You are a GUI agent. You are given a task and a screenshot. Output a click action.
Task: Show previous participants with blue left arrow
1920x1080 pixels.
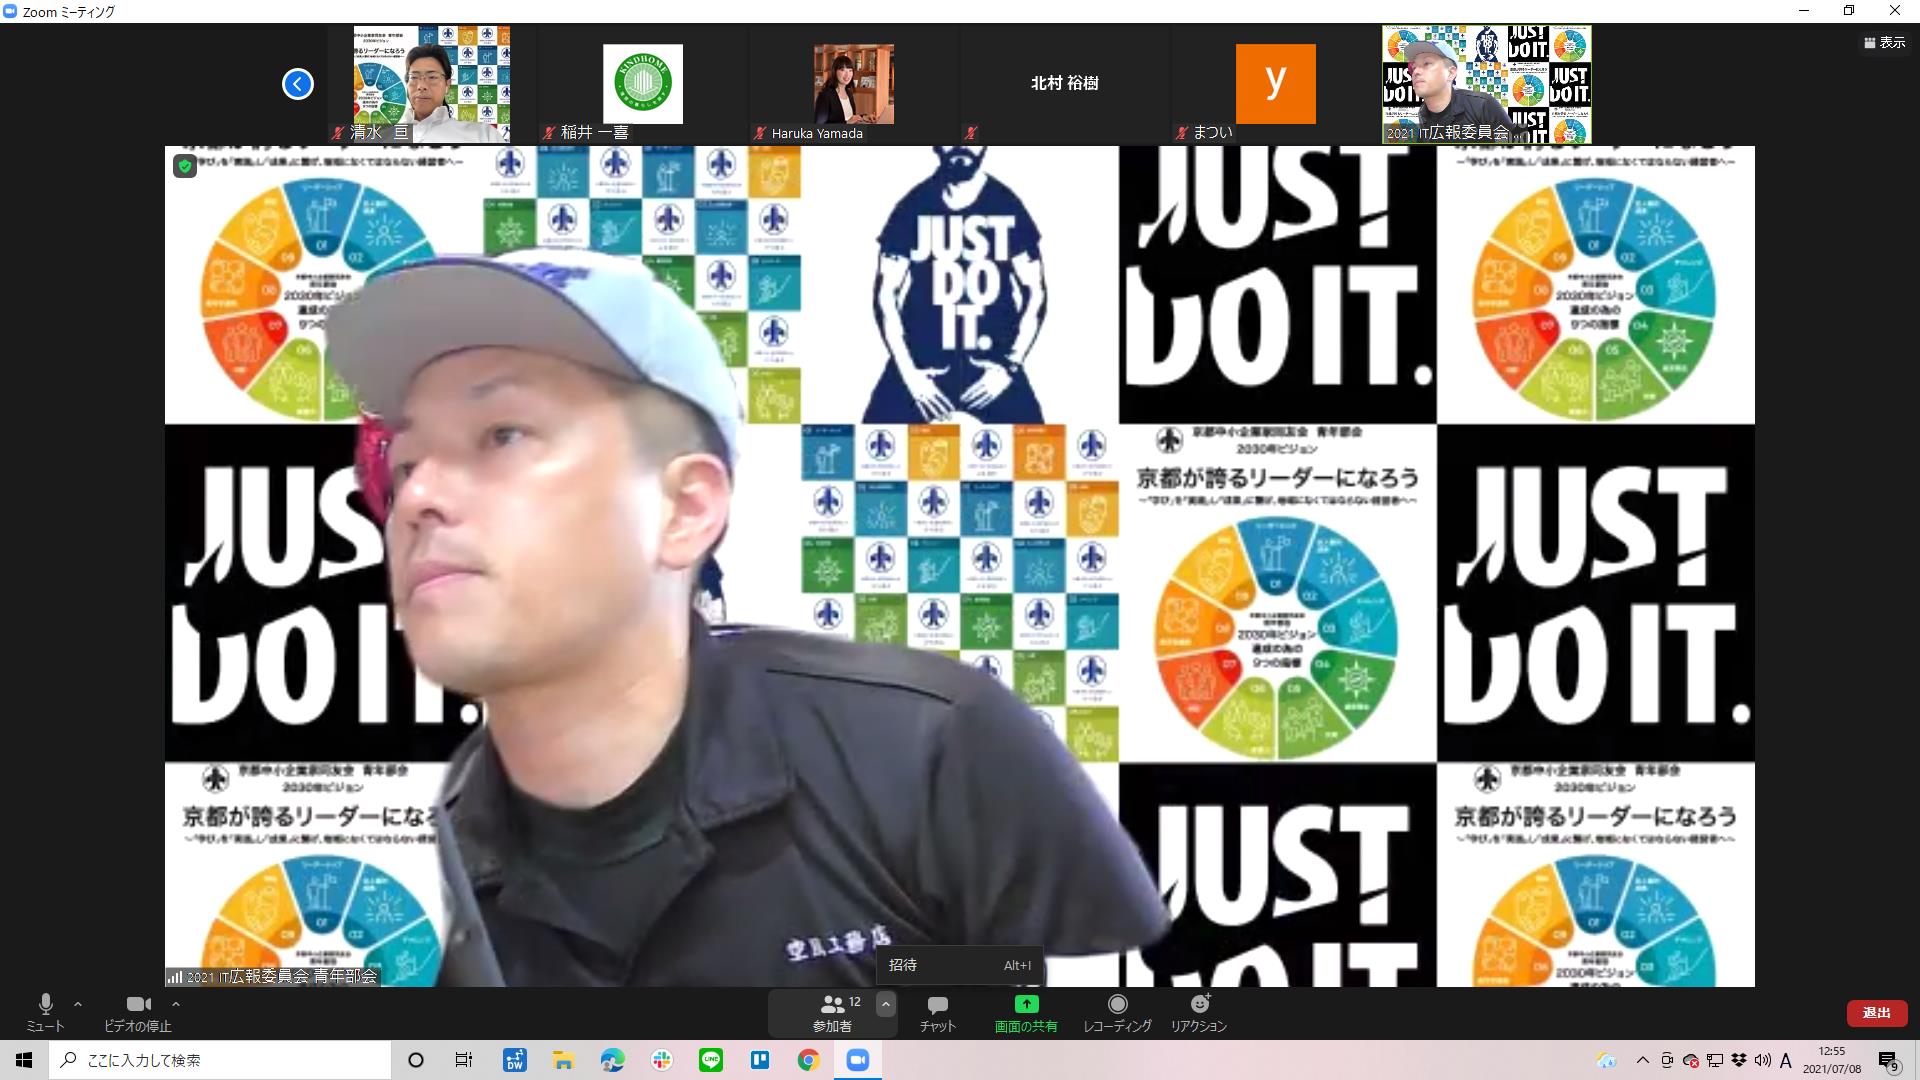click(297, 84)
